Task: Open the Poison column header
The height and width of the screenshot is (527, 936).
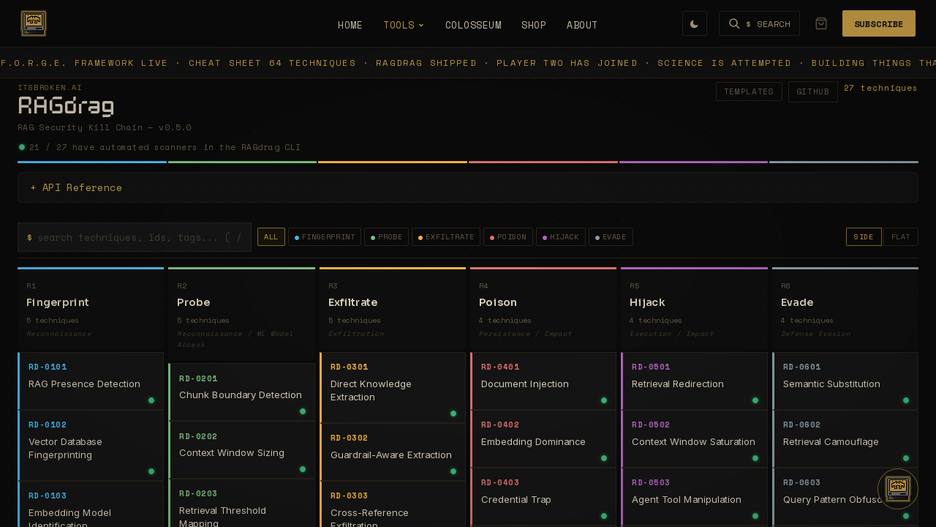Action: pyautogui.click(x=543, y=309)
